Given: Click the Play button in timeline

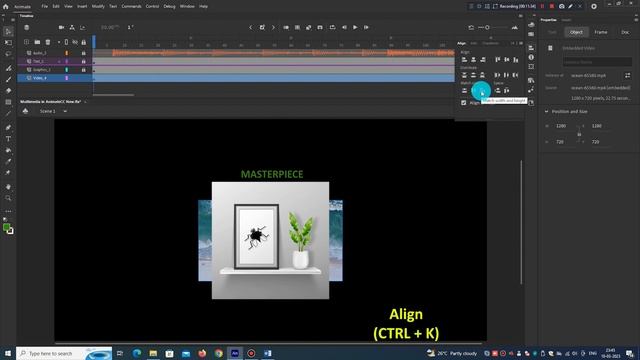Looking at the screenshot, I should pos(355,27).
